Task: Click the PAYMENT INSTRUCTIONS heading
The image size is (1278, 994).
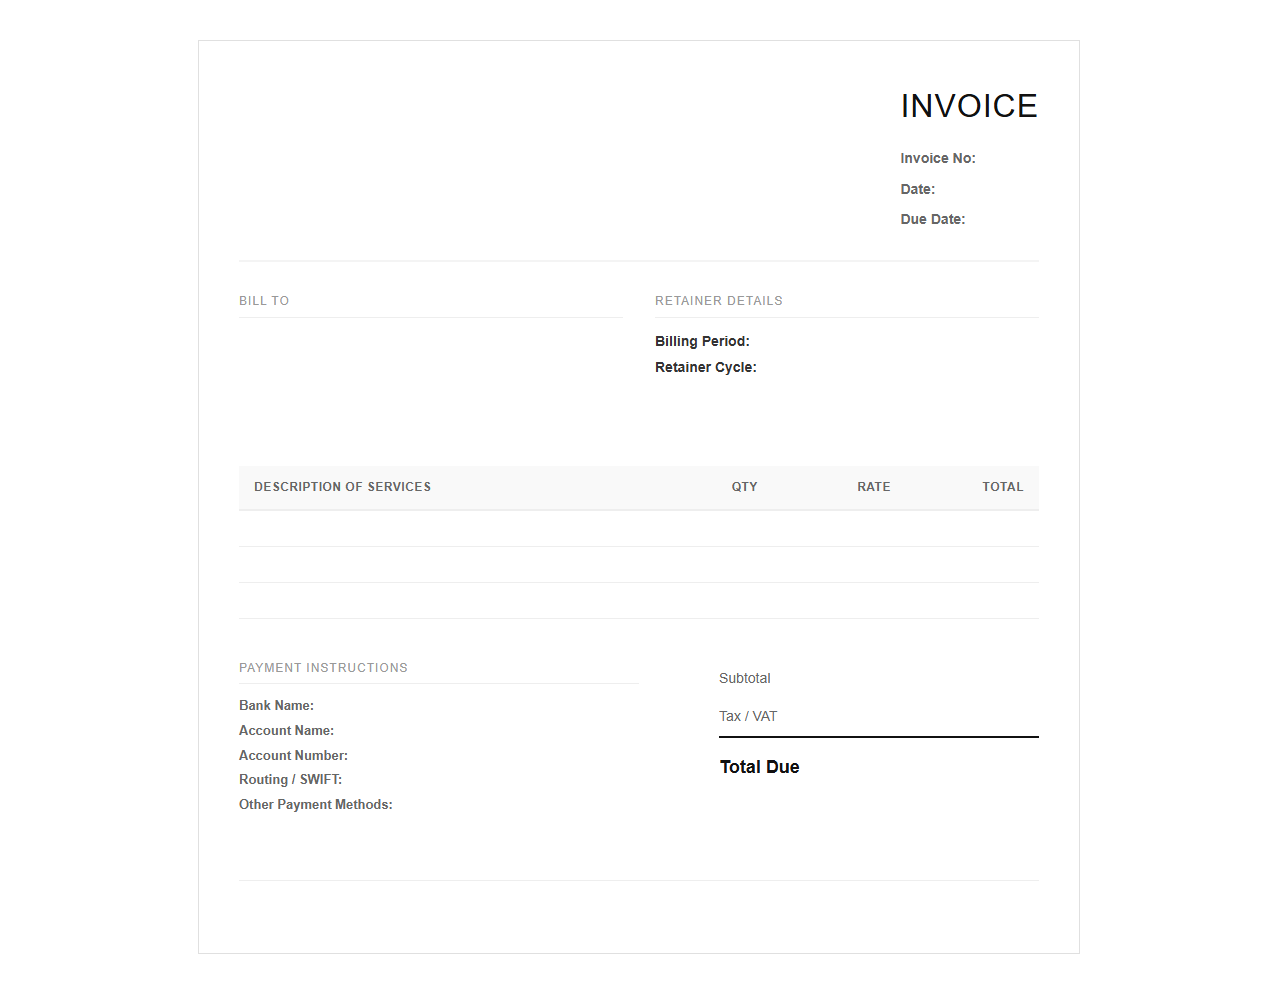Action: [323, 668]
